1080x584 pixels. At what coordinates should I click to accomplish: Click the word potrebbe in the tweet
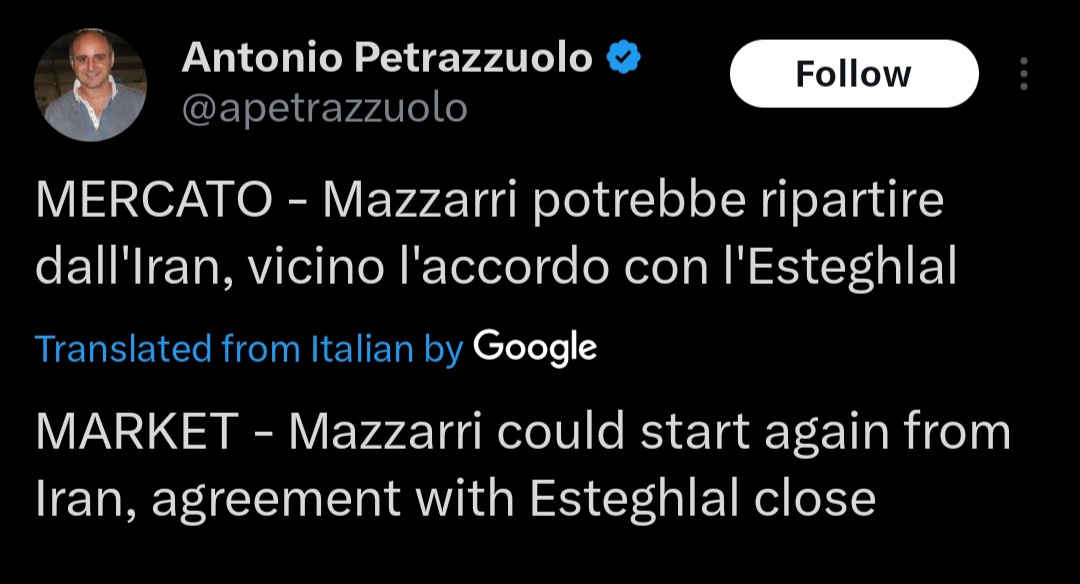tap(639, 201)
